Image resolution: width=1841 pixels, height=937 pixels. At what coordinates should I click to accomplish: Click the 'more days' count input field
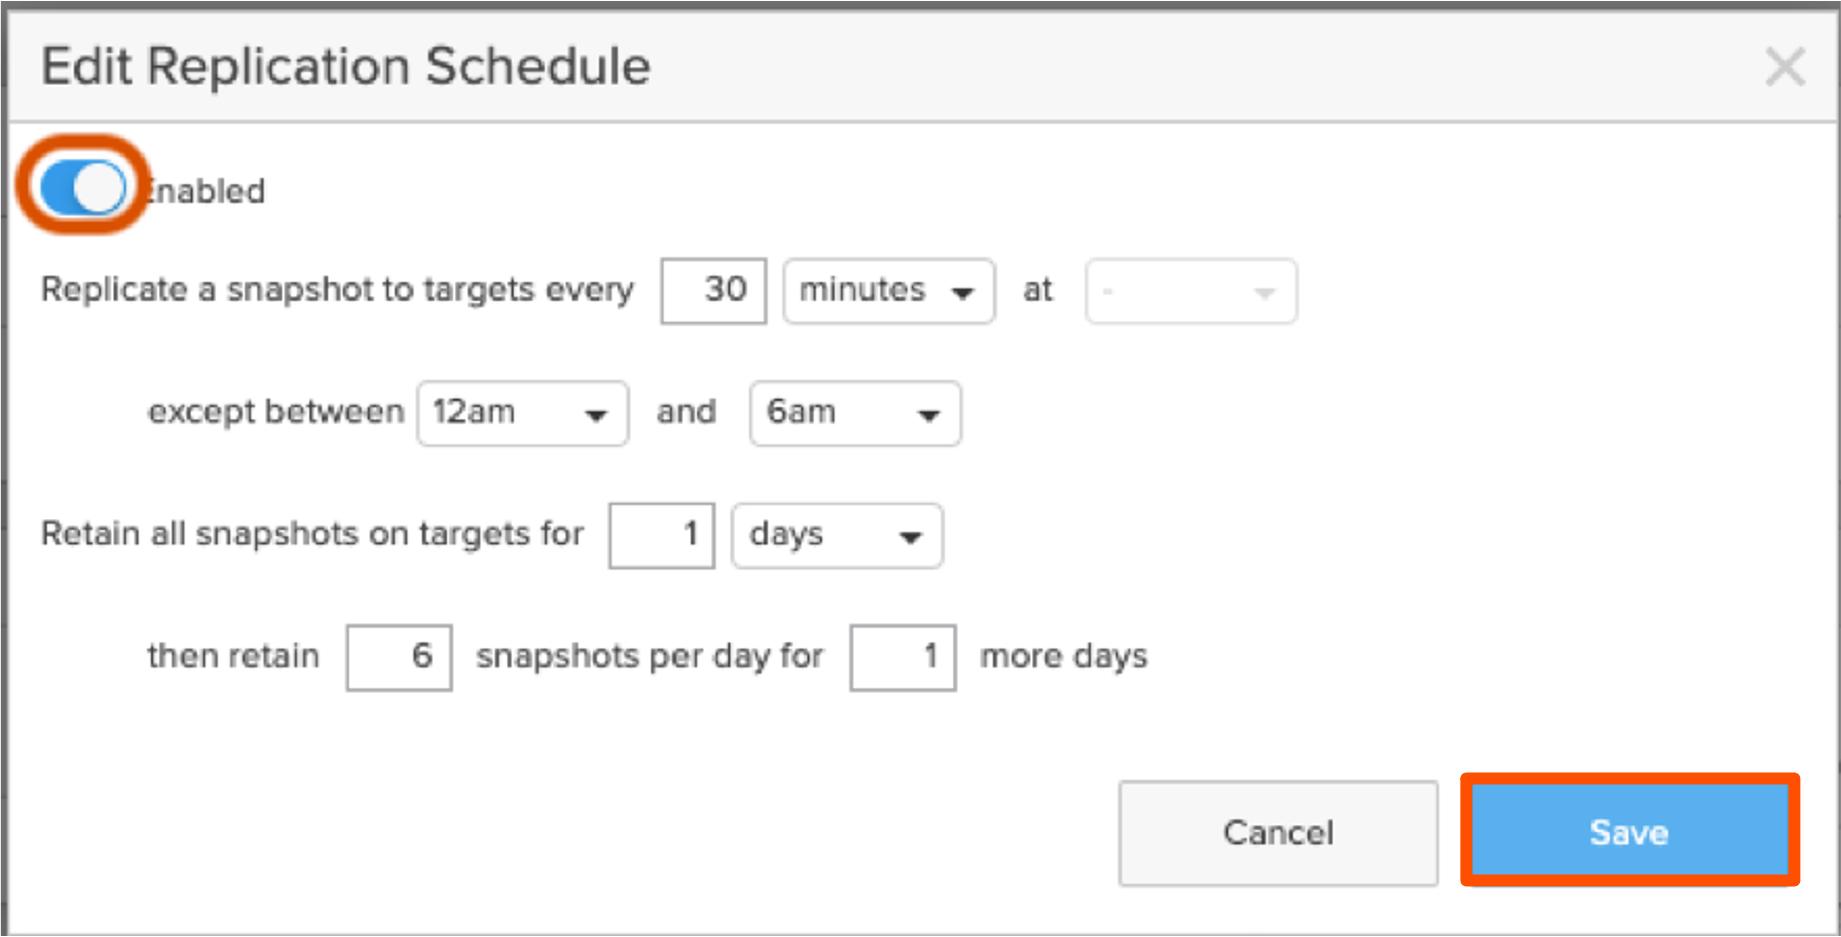[903, 657]
